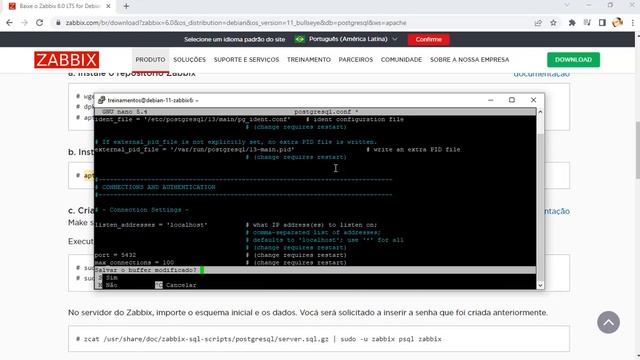Close the Zabbix browser tab
The width and height of the screenshot is (640, 360).
tap(108, 6)
